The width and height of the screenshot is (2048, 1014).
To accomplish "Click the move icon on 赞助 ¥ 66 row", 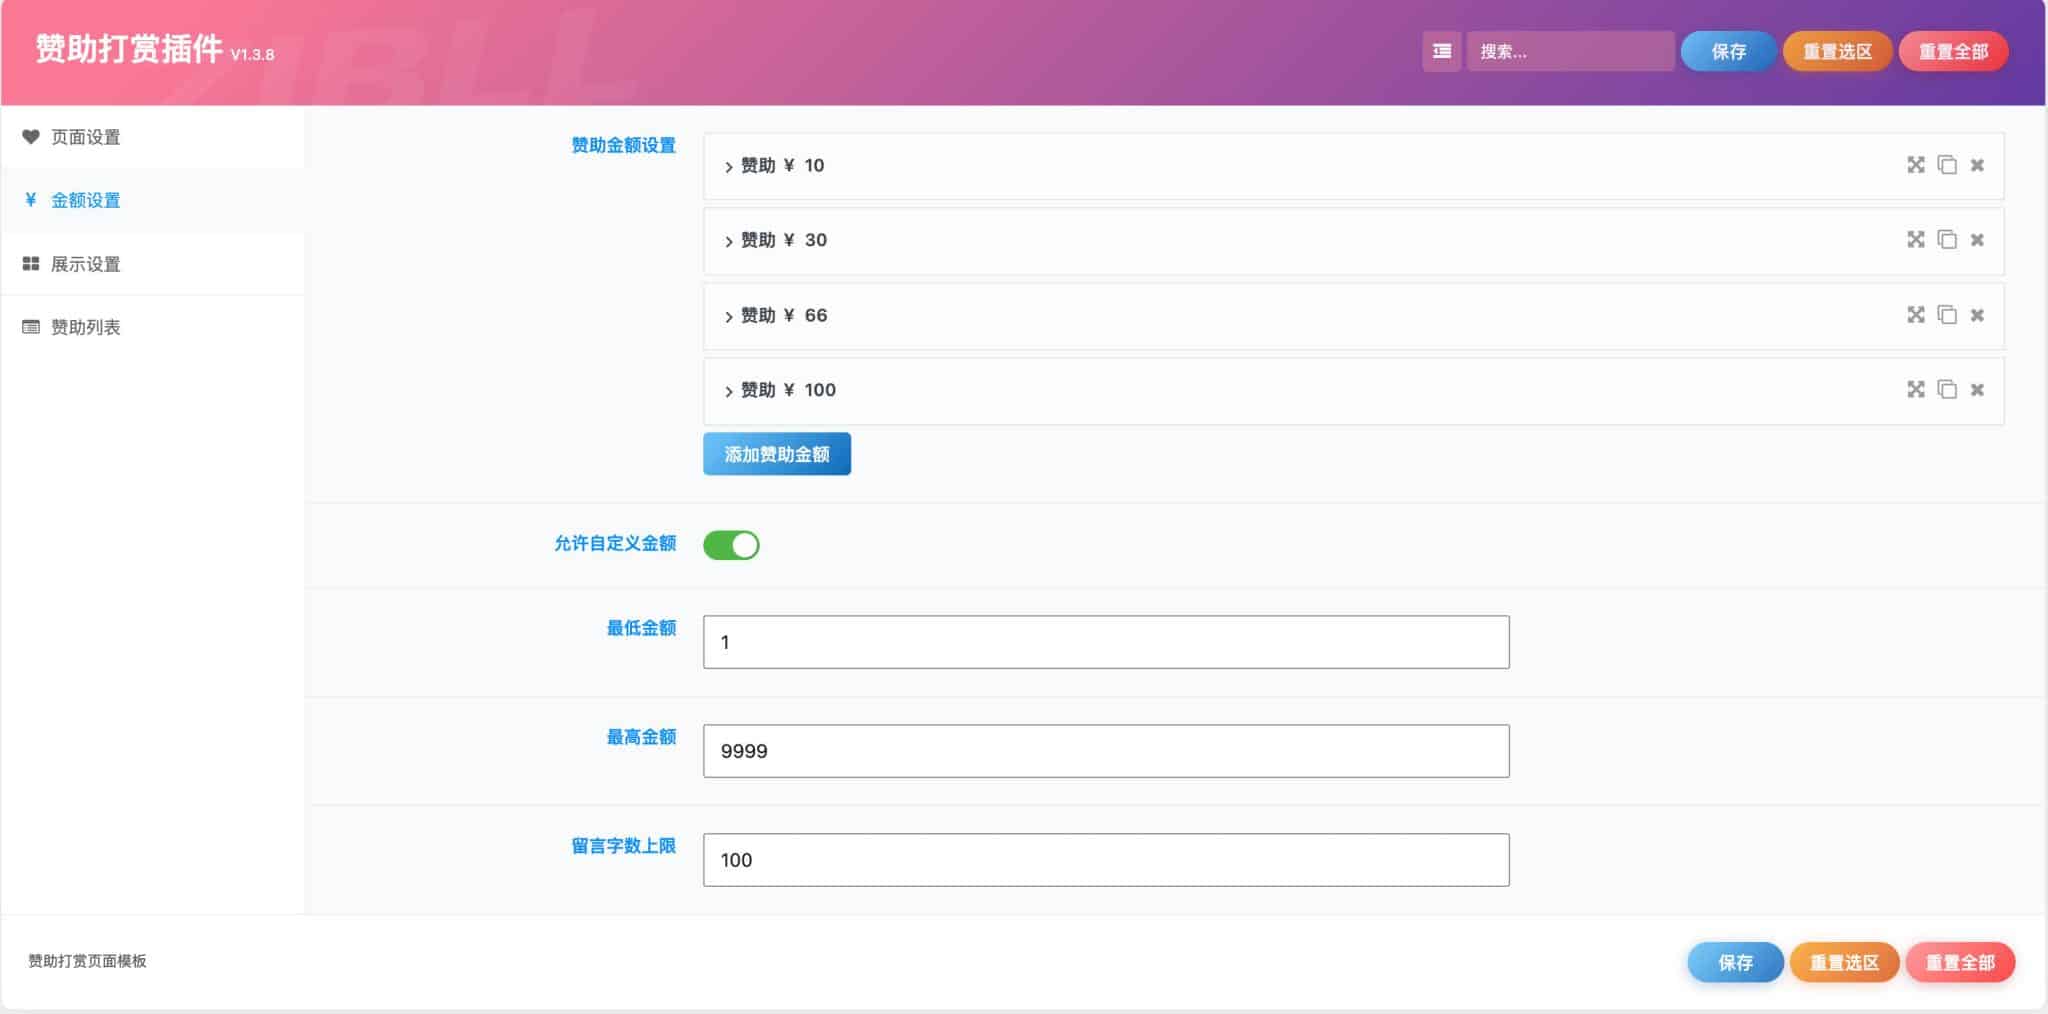I will click(x=1915, y=314).
